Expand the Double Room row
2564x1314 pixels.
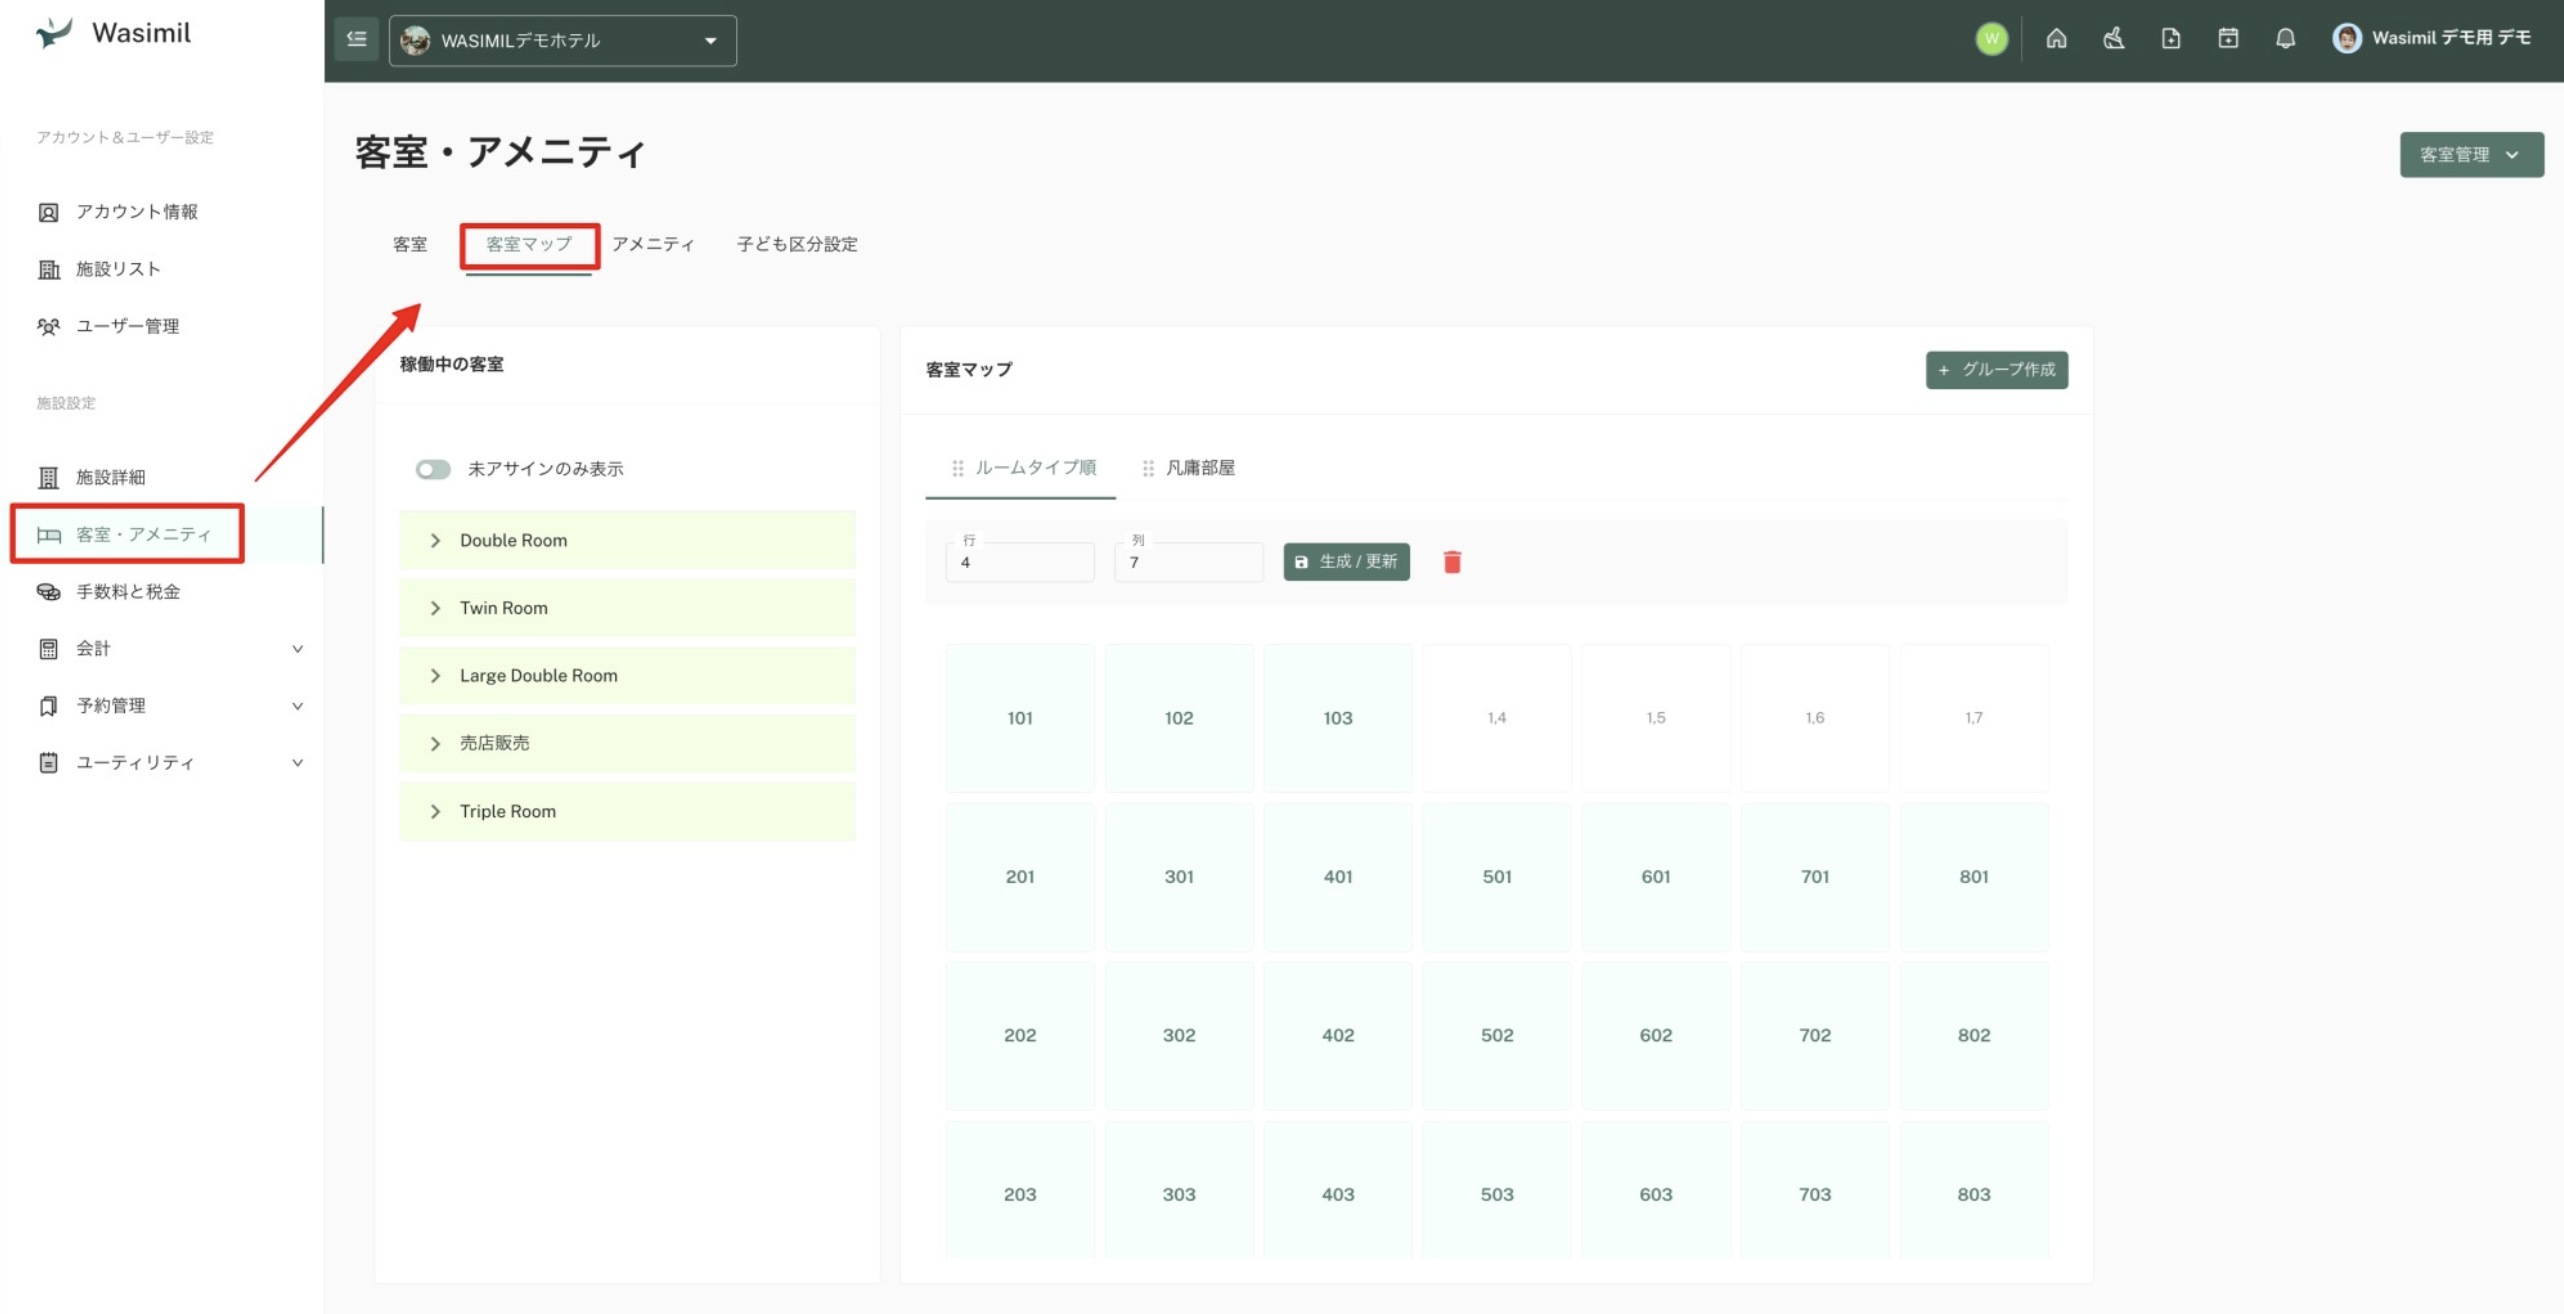(x=435, y=541)
